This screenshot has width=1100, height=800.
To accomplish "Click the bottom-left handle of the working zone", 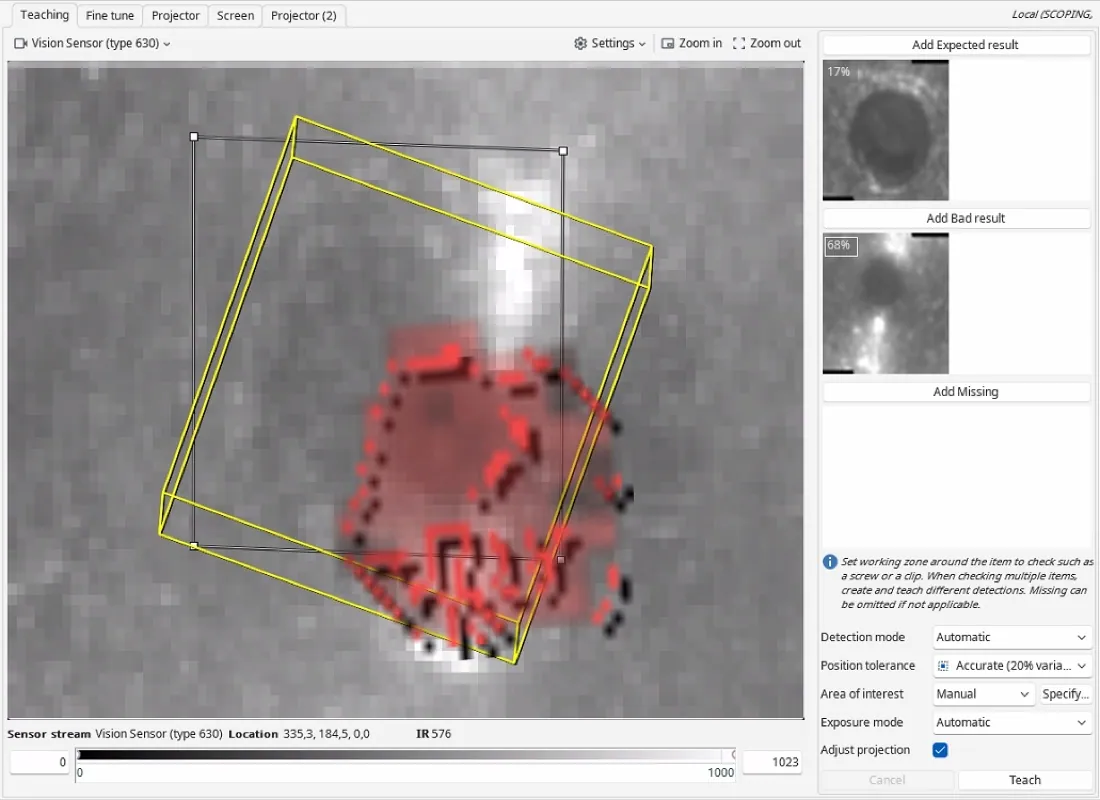I will click(x=194, y=545).
